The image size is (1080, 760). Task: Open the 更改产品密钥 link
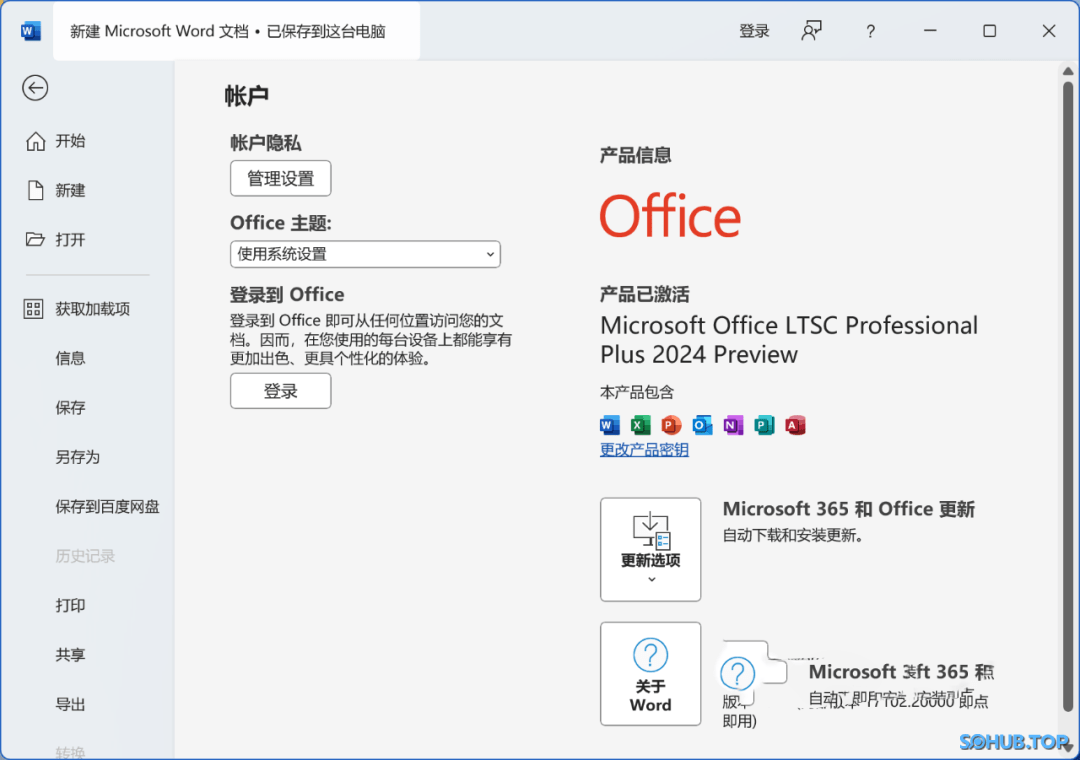tap(644, 450)
